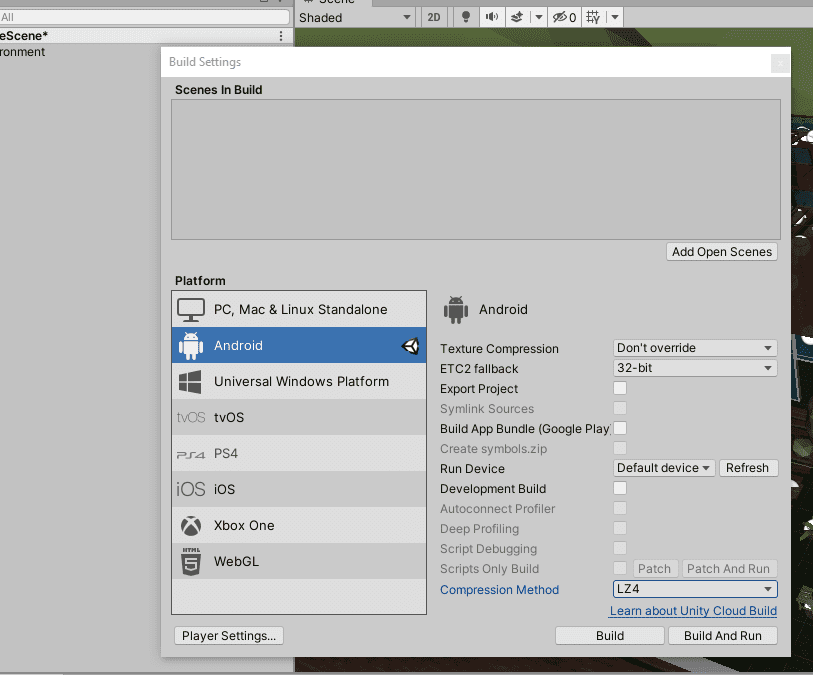This screenshot has height=675, width=813.
Task: Click the tvOS logo icon
Action: pyautogui.click(x=191, y=417)
